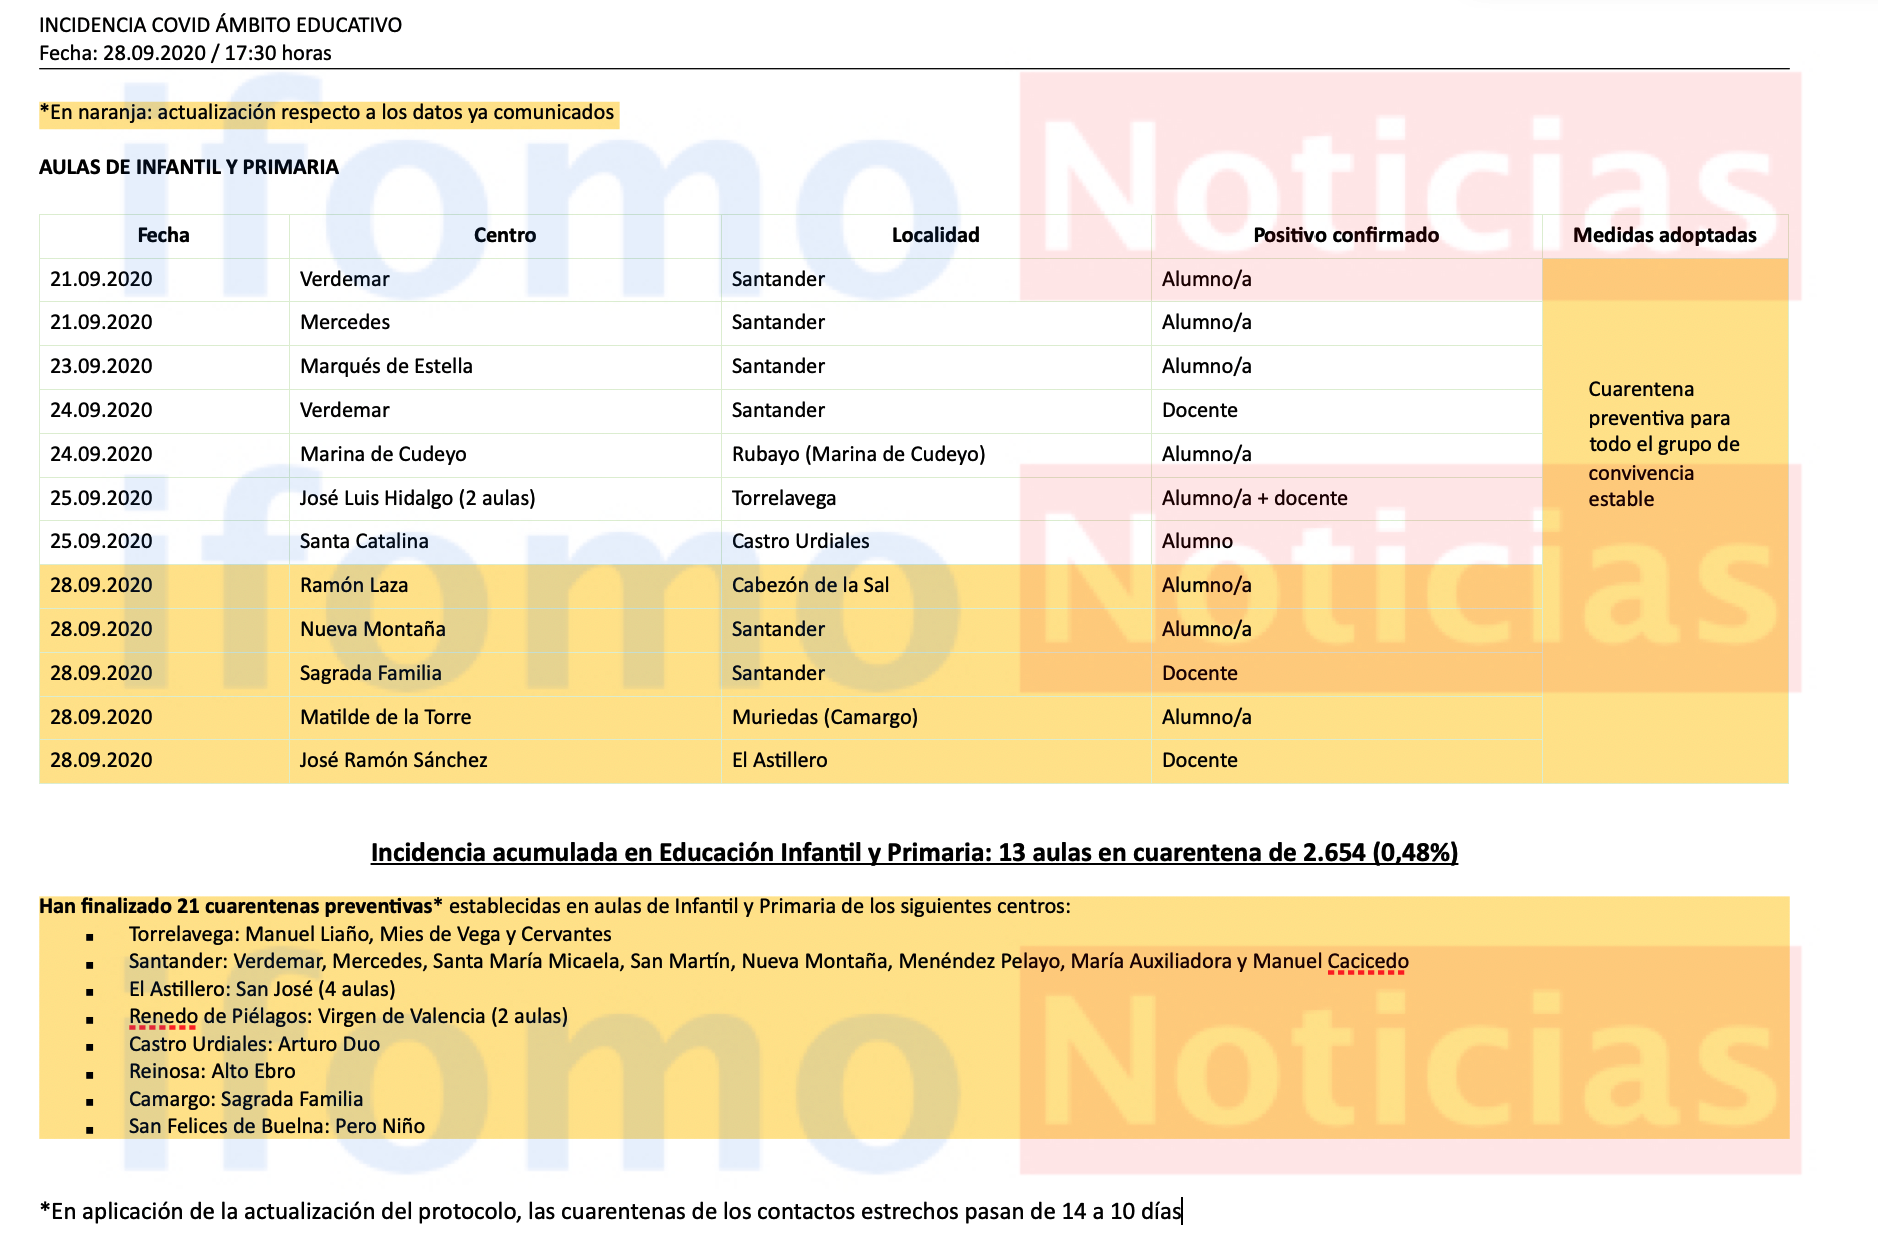Click the 'José Luis Hidalgo (2 aulas)' cell
The height and width of the screenshot is (1246, 1878).
[x=417, y=498]
